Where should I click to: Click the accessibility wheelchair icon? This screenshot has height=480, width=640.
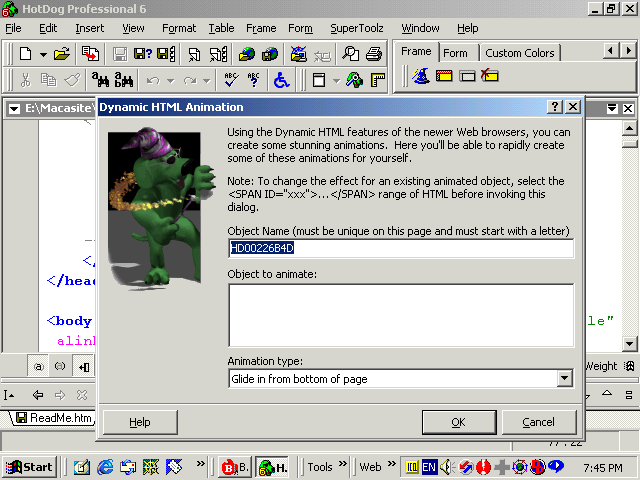[x=282, y=80]
